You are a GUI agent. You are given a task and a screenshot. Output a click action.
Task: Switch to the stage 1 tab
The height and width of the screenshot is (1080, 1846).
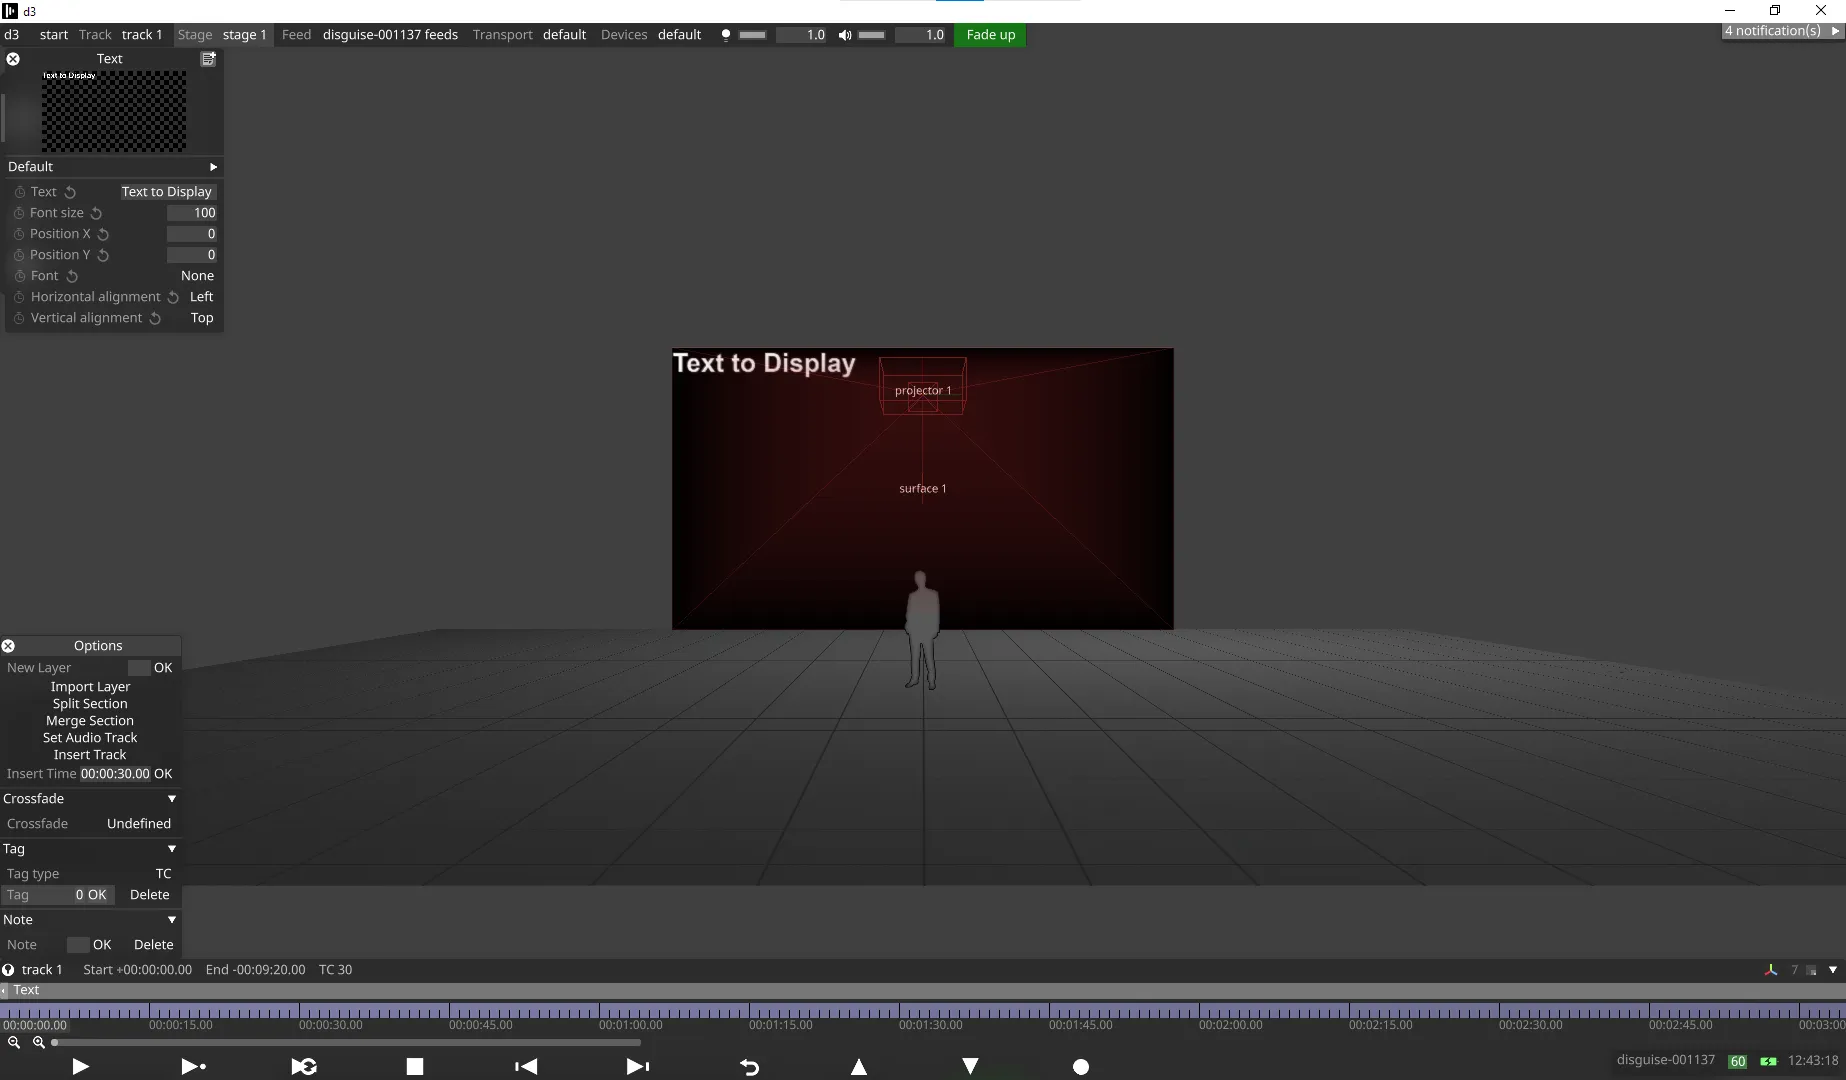(244, 34)
